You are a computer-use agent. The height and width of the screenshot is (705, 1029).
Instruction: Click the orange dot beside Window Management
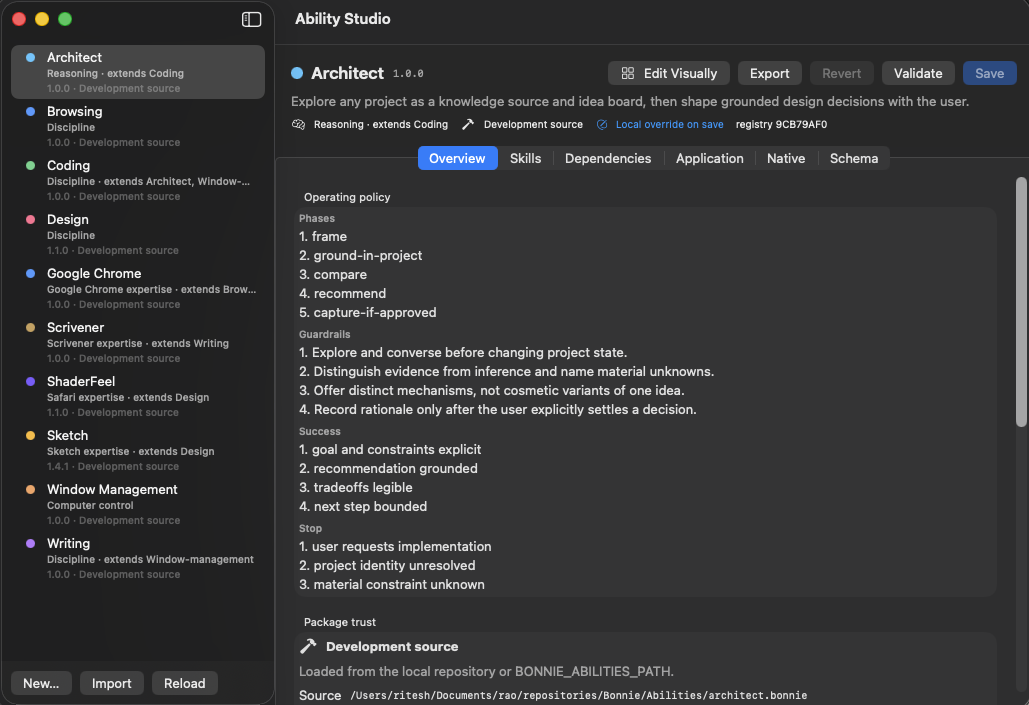[30, 489]
